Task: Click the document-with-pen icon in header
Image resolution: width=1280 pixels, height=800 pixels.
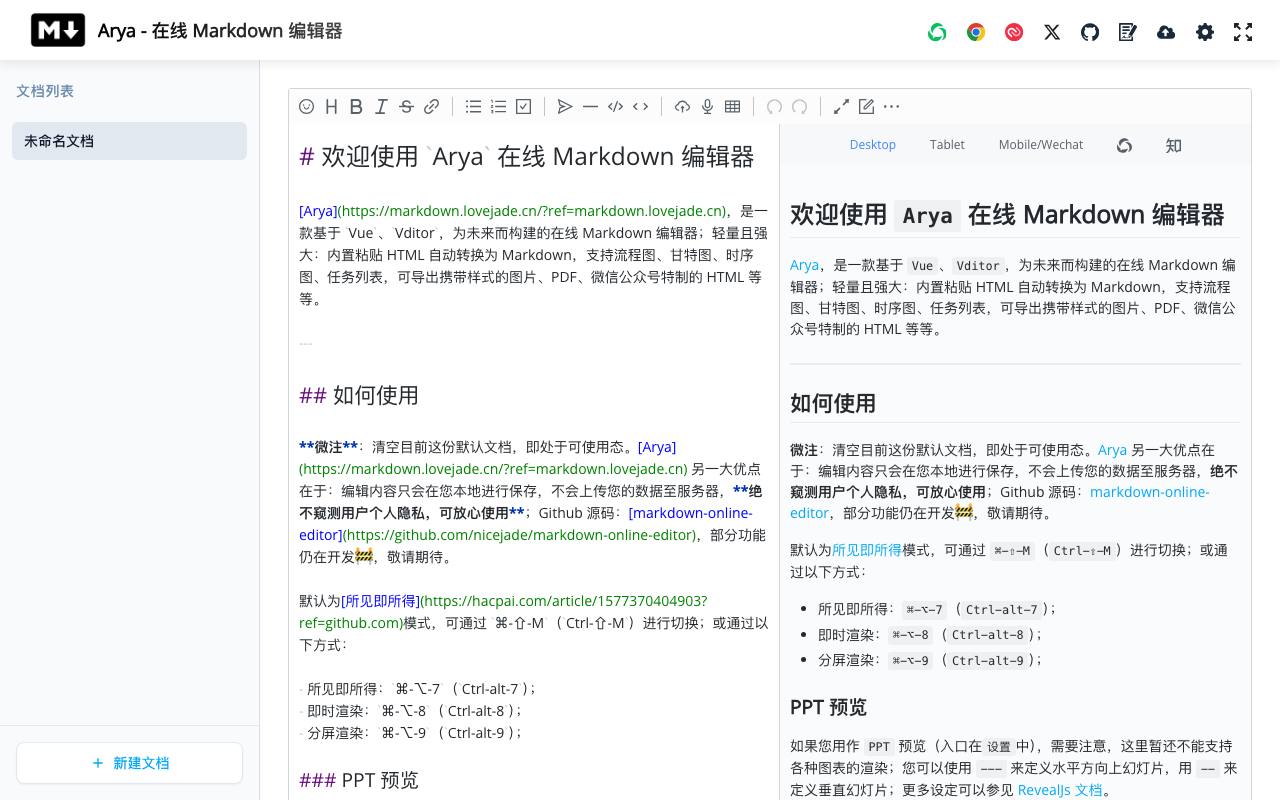Action: [x=1128, y=32]
